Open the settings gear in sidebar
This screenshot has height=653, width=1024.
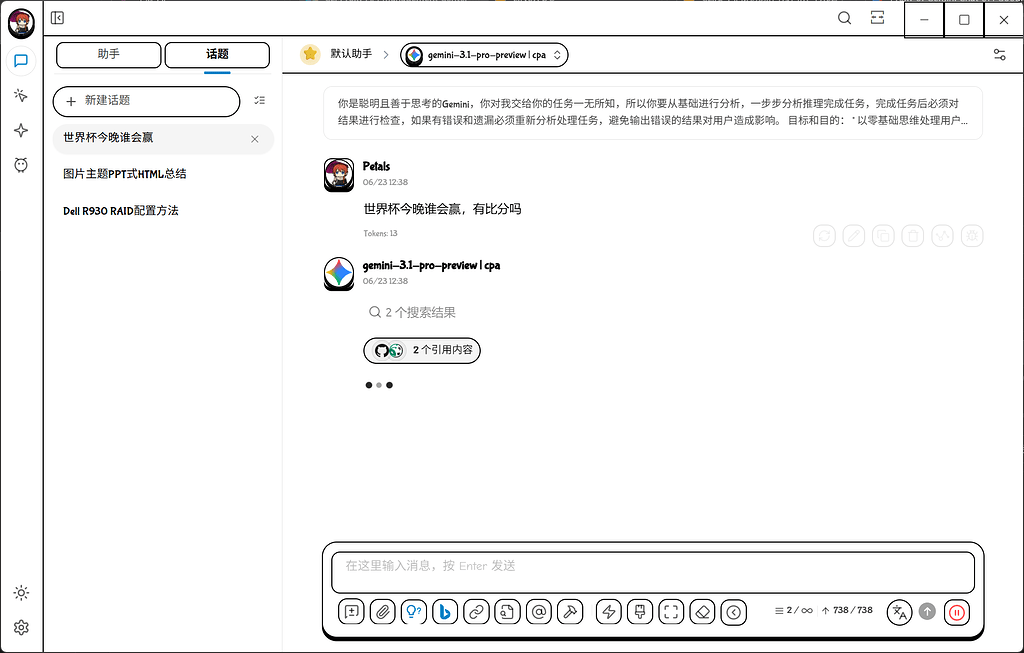(x=21, y=628)
